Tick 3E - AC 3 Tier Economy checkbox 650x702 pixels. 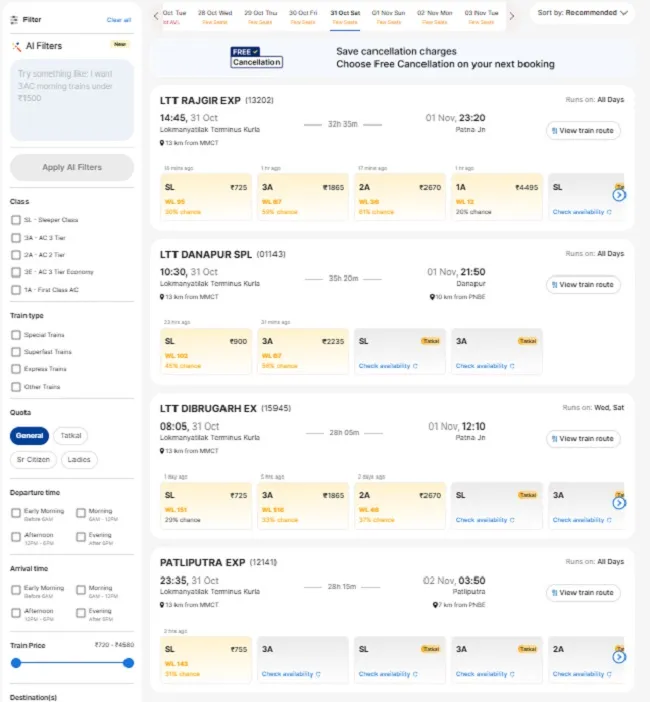(x=16, y=272)
